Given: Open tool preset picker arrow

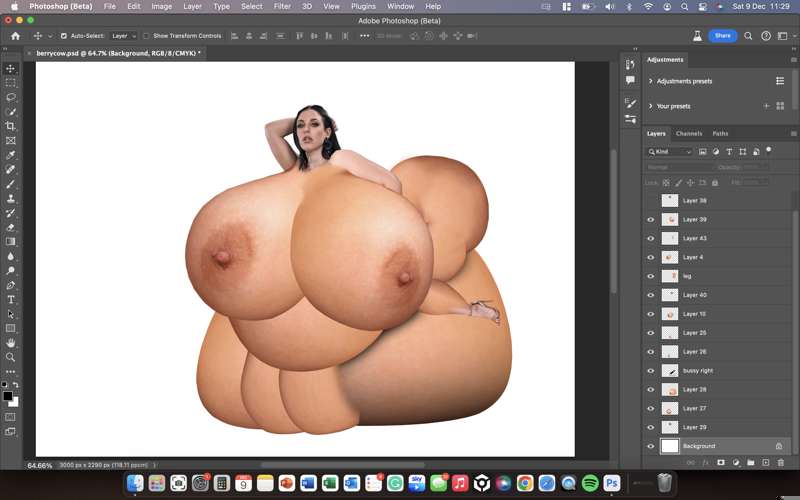Looking at the screenshot, I should 50,36.
